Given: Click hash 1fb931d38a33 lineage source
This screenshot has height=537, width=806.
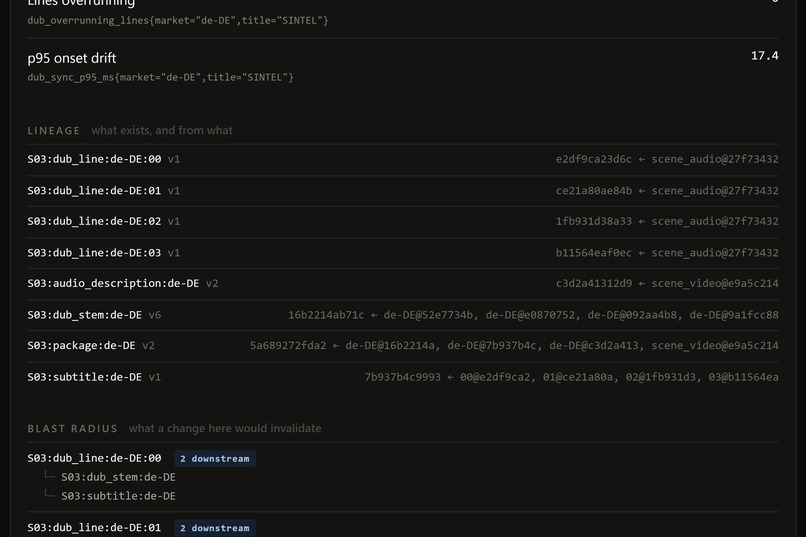Looking at the screenshot, I should [667, 221].
